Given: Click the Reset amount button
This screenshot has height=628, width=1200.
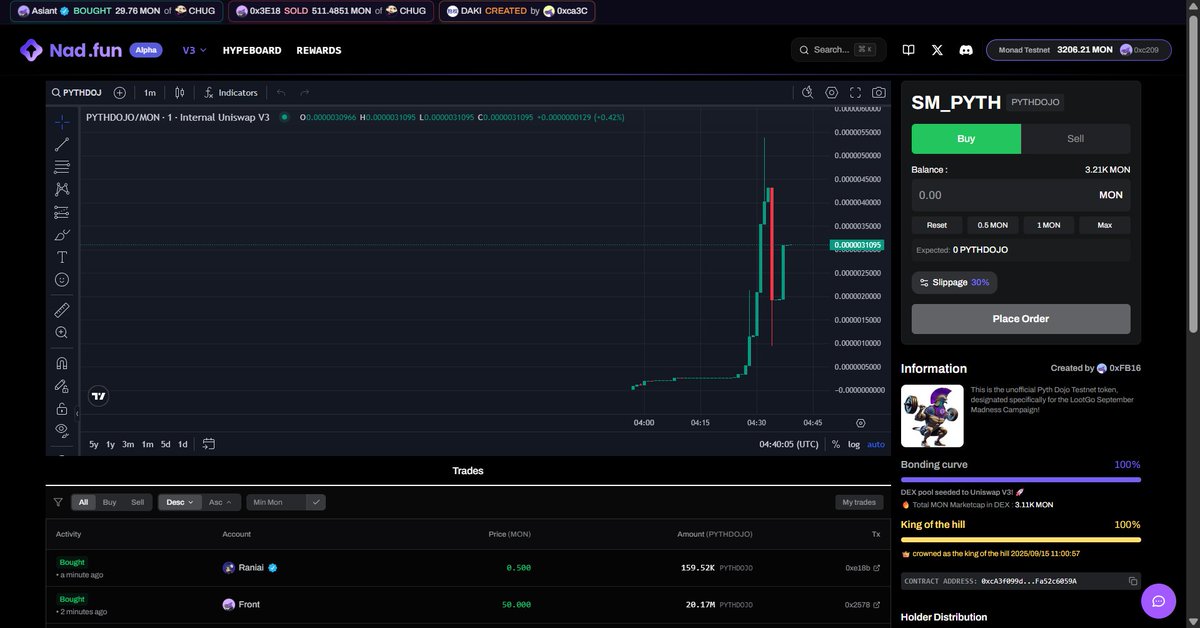Looking at the screenshot, I should (x=937, y=225).
